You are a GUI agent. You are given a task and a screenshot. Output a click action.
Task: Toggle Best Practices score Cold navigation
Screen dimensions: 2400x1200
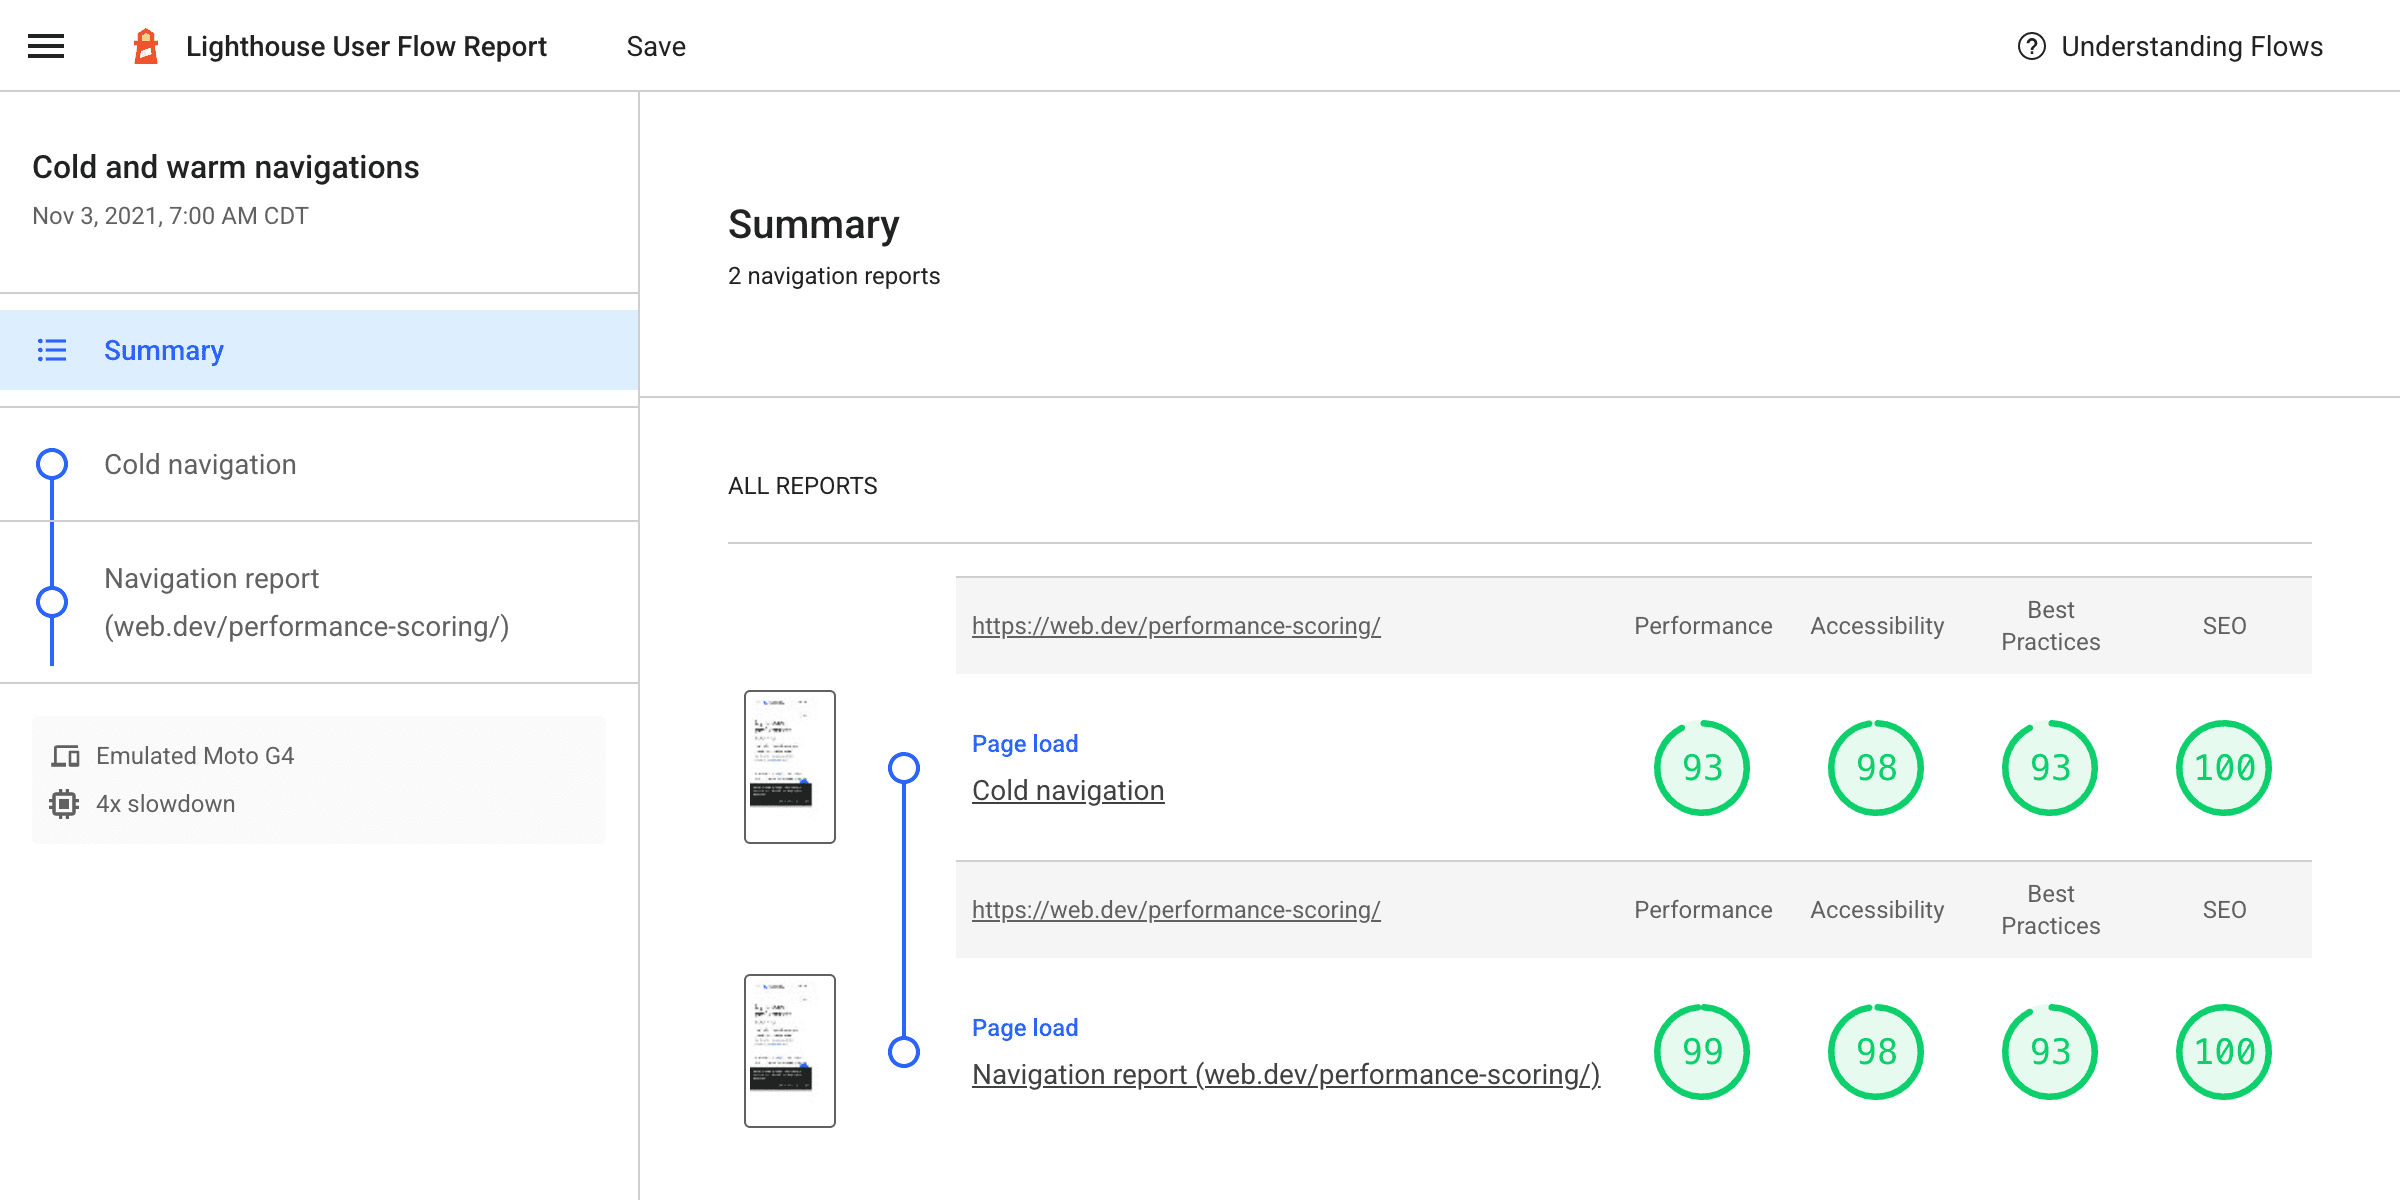2051,767
